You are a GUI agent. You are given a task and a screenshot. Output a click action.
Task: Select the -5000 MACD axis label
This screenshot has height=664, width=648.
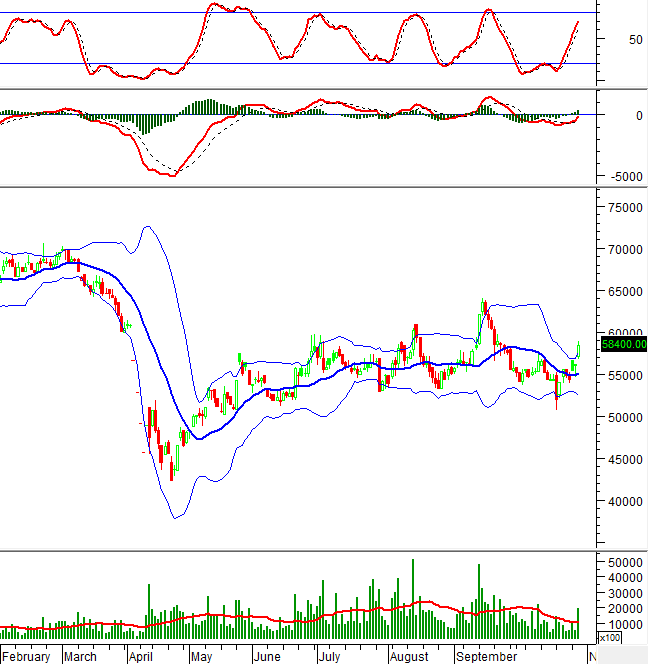click(x=626, y=177)
